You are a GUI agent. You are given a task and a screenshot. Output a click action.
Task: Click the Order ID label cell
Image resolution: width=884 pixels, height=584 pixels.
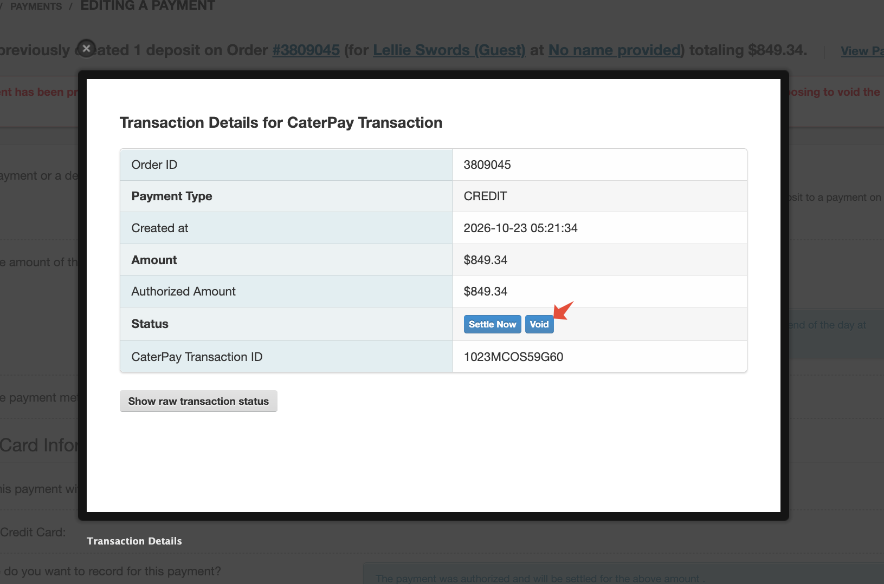point(286,165)
